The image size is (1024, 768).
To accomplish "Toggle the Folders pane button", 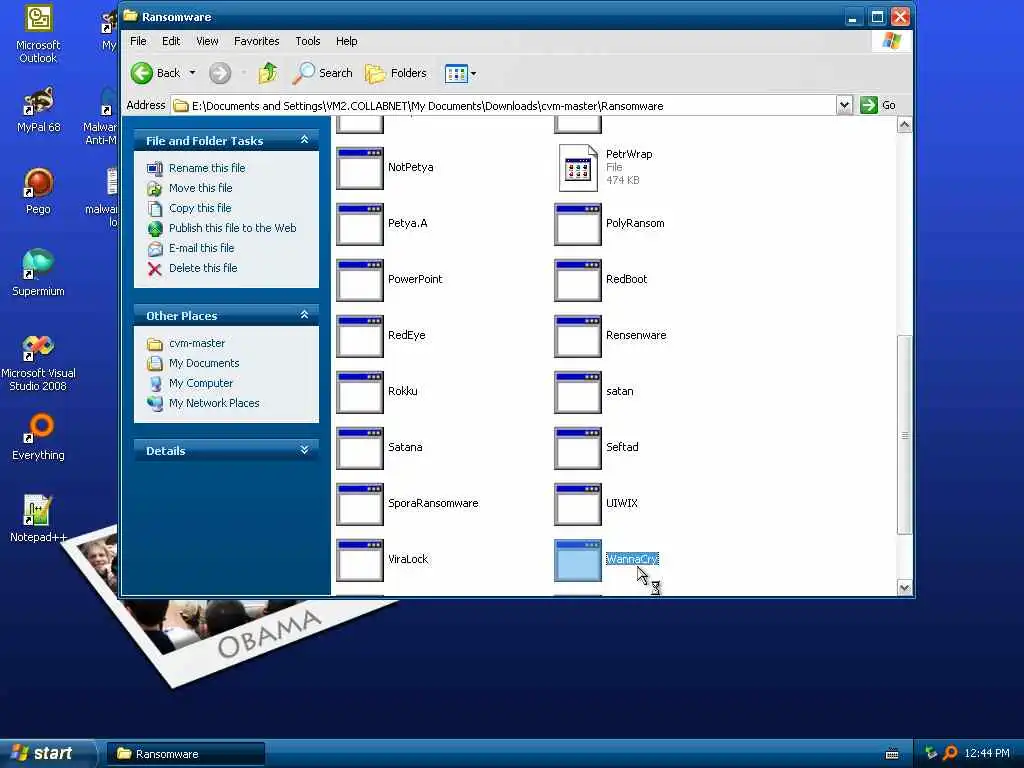I will click(395, 73).
